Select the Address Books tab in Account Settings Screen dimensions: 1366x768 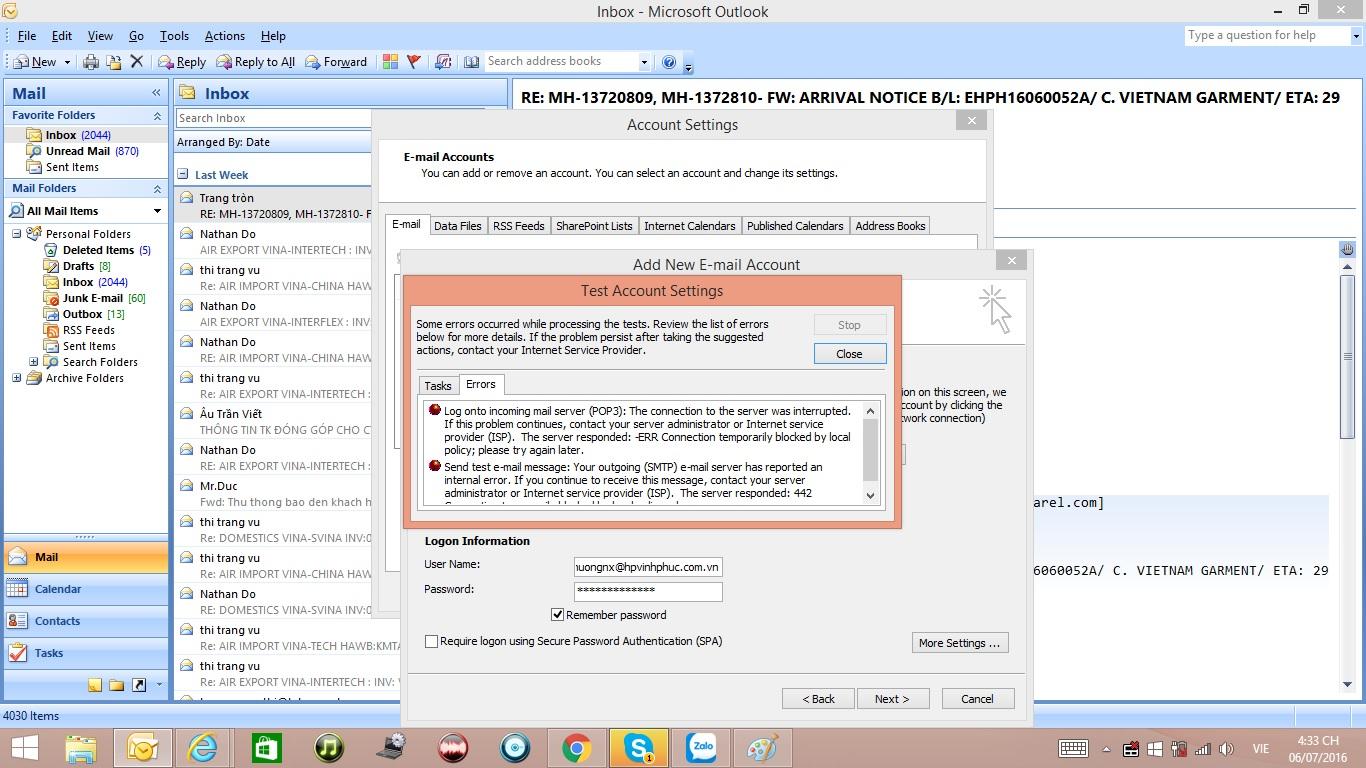(890, 226)
